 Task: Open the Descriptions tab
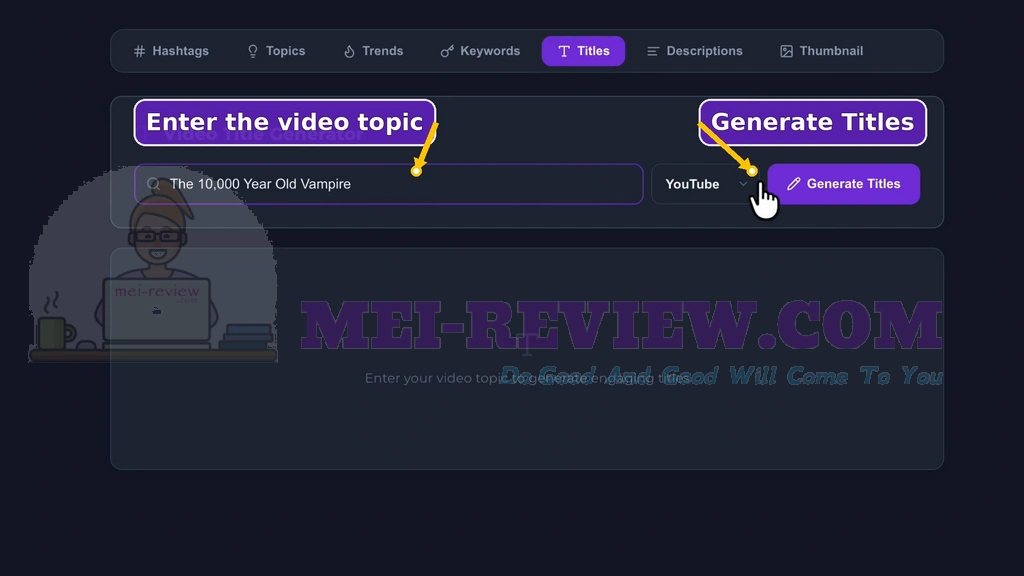pos(695,51)
